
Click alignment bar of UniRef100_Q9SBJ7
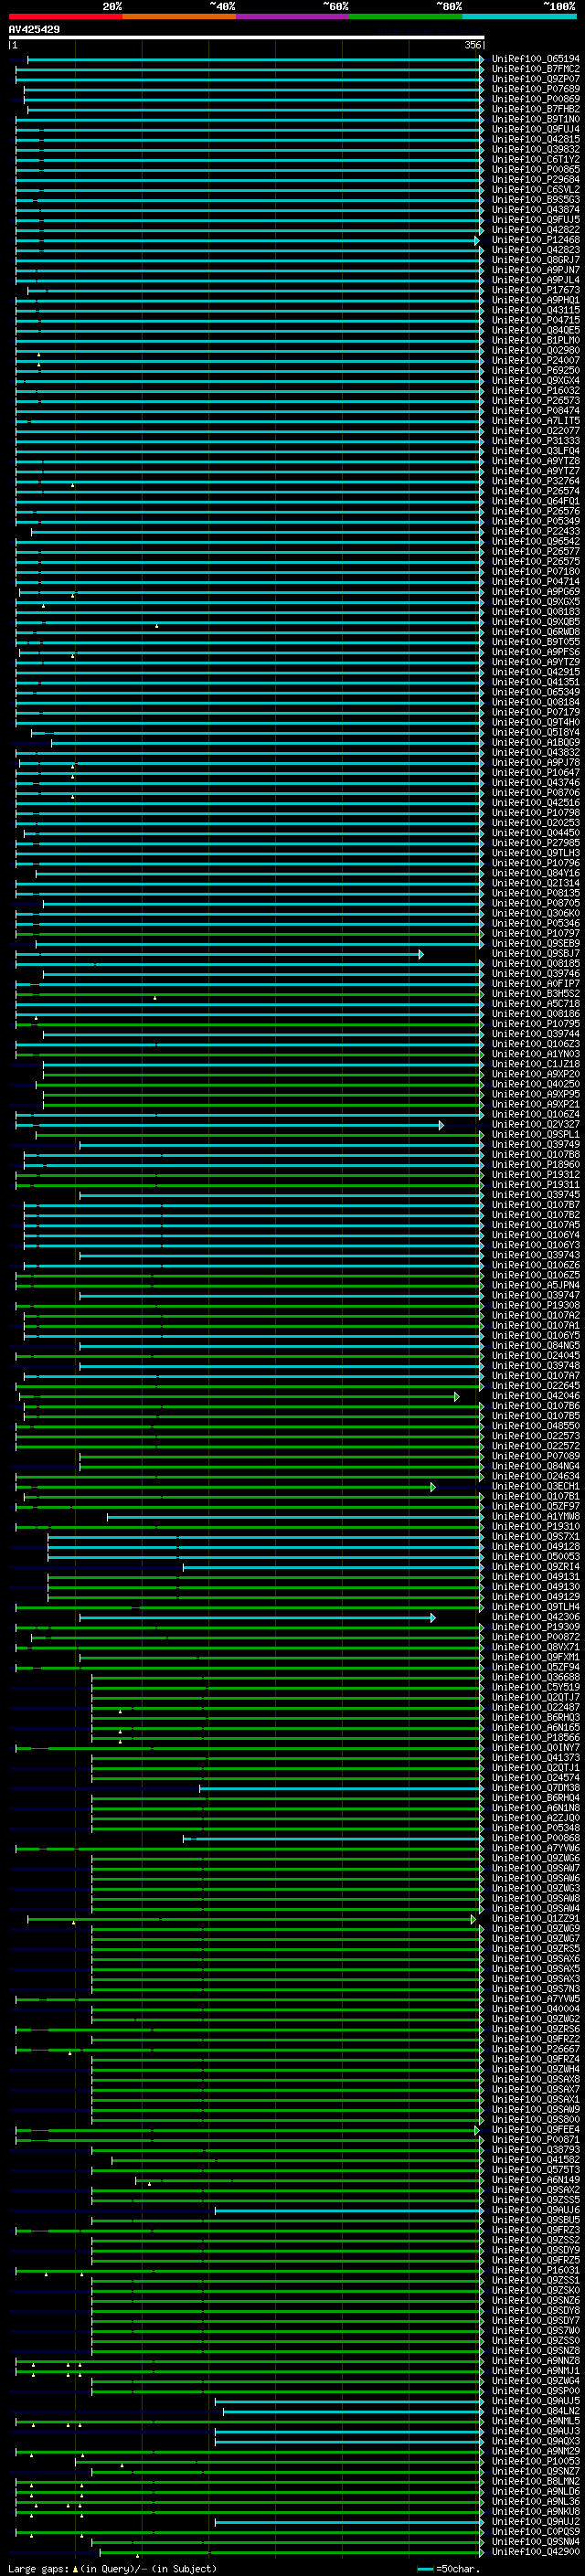pyautogui.click(x=219, y=954)
